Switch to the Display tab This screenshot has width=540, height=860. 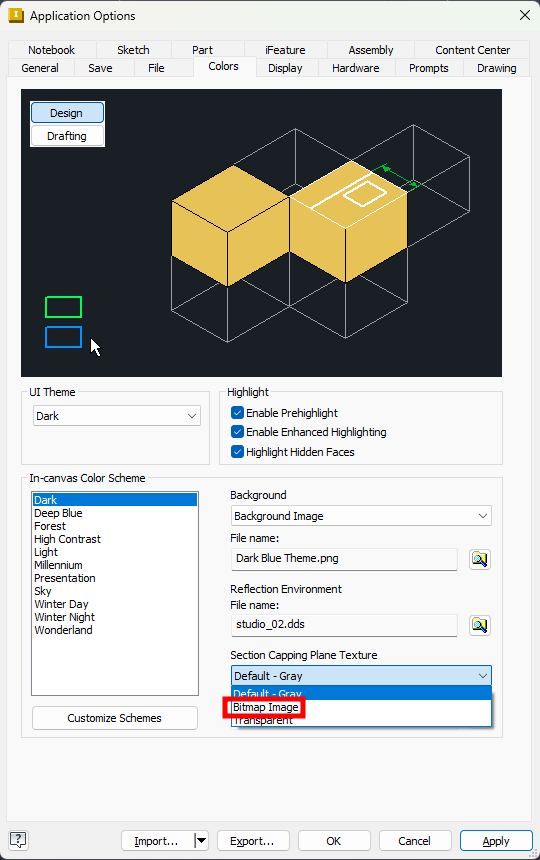(285, 68)
